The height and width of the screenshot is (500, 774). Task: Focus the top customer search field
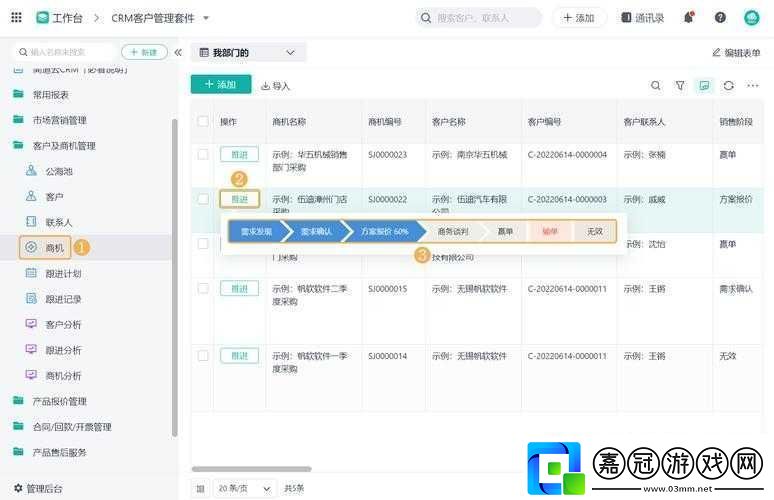tap(478, 18)
